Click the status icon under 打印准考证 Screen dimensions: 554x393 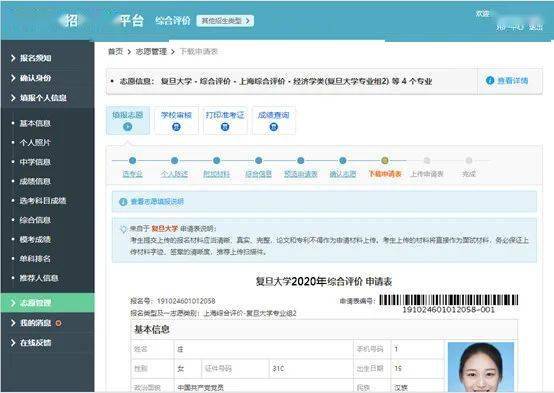pos(225,127)
